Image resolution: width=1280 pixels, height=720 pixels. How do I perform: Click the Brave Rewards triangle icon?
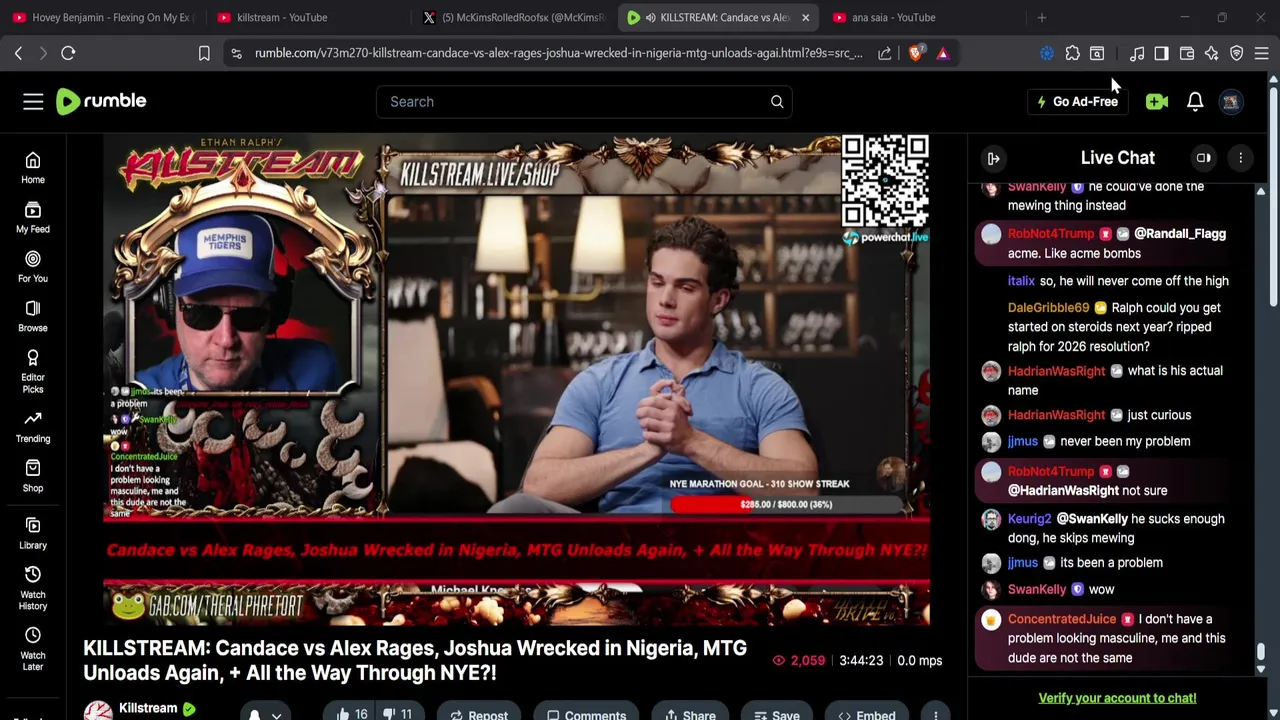point(943,53)
